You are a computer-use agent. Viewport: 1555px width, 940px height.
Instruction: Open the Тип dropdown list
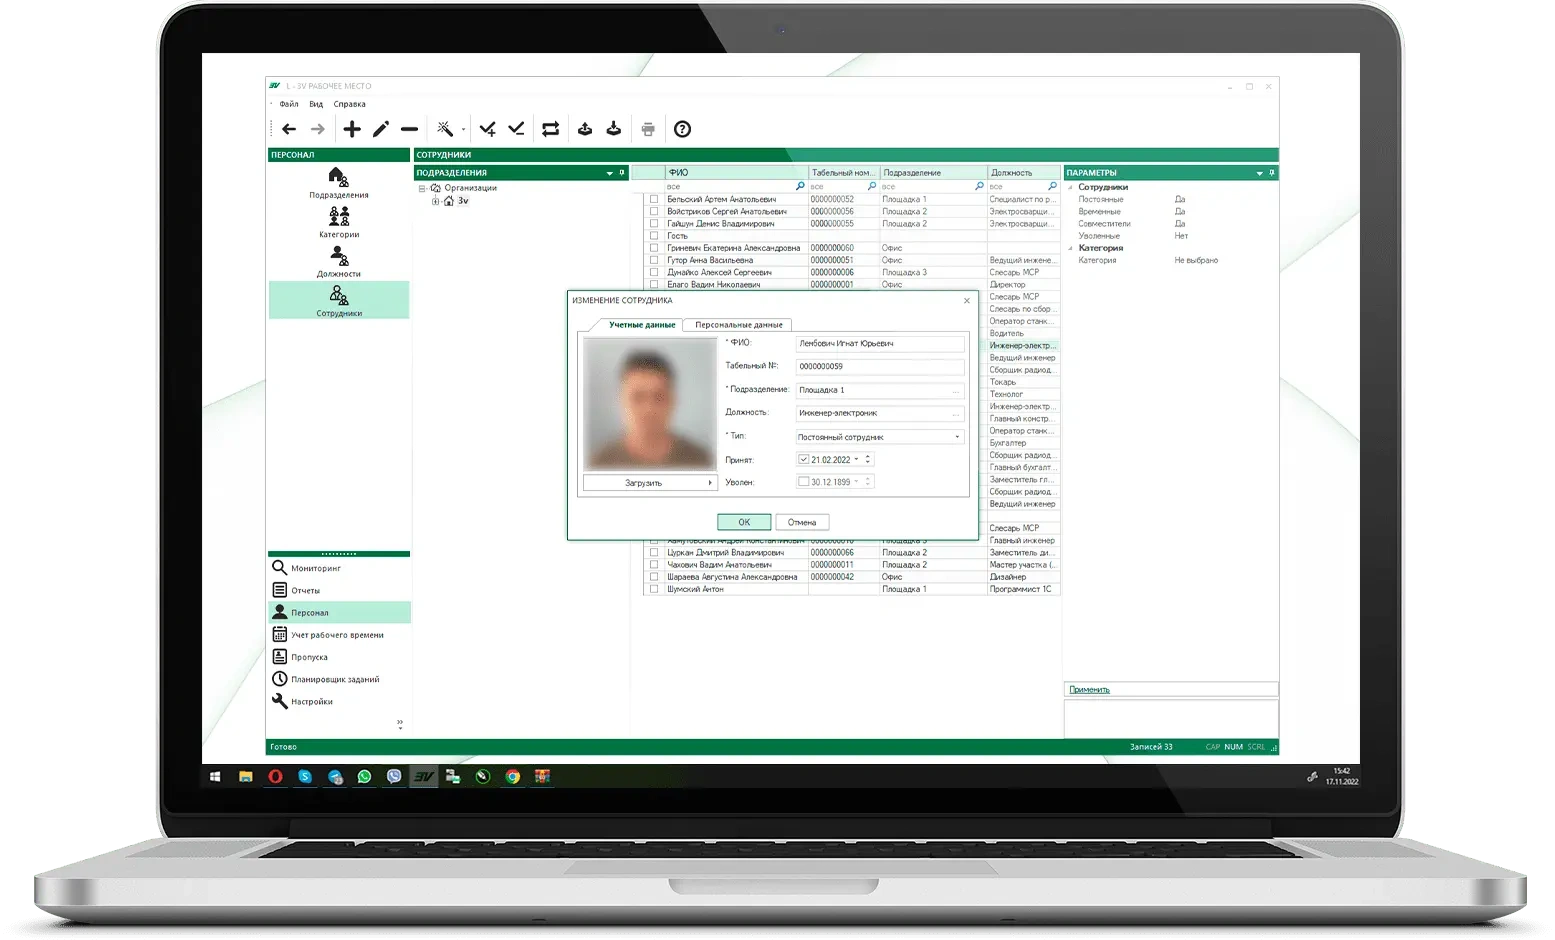tap(957, 437)
